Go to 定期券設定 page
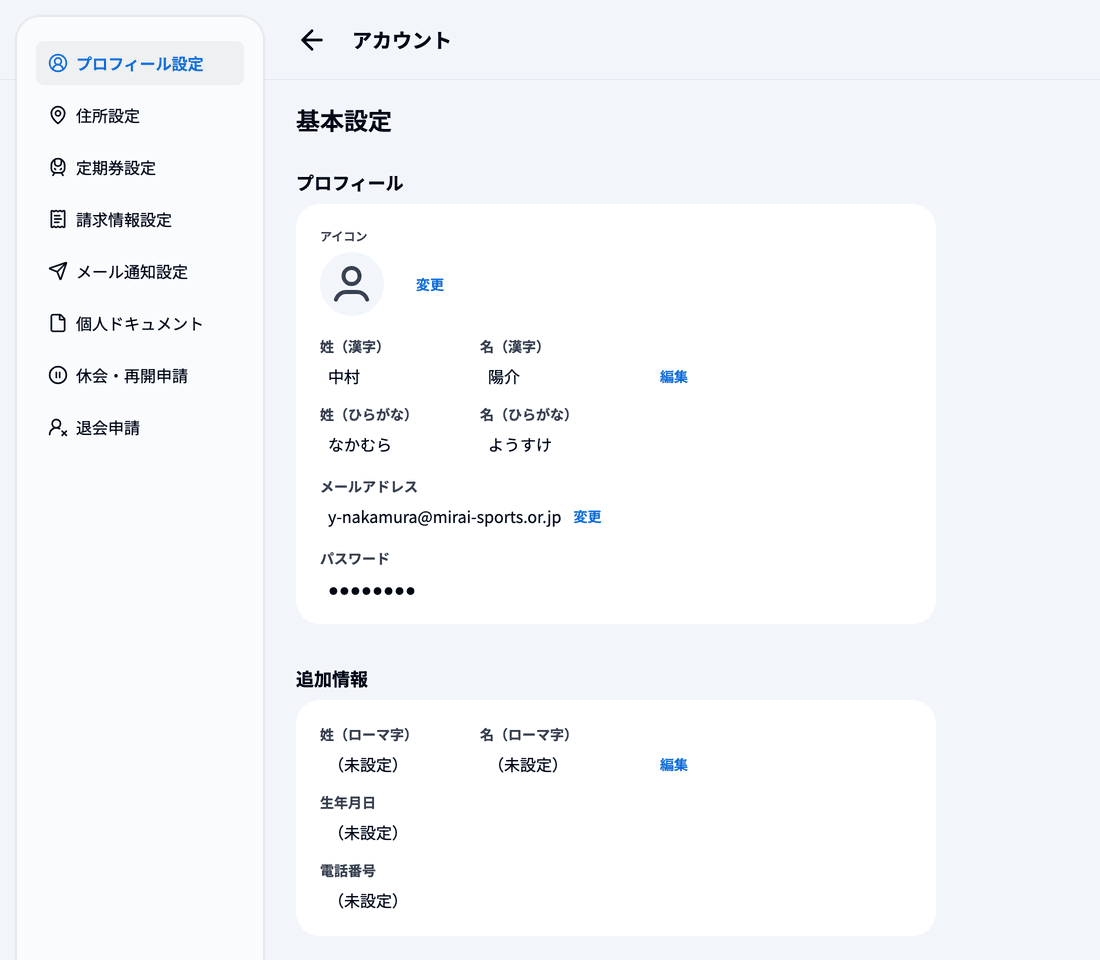 click(140, 167)
